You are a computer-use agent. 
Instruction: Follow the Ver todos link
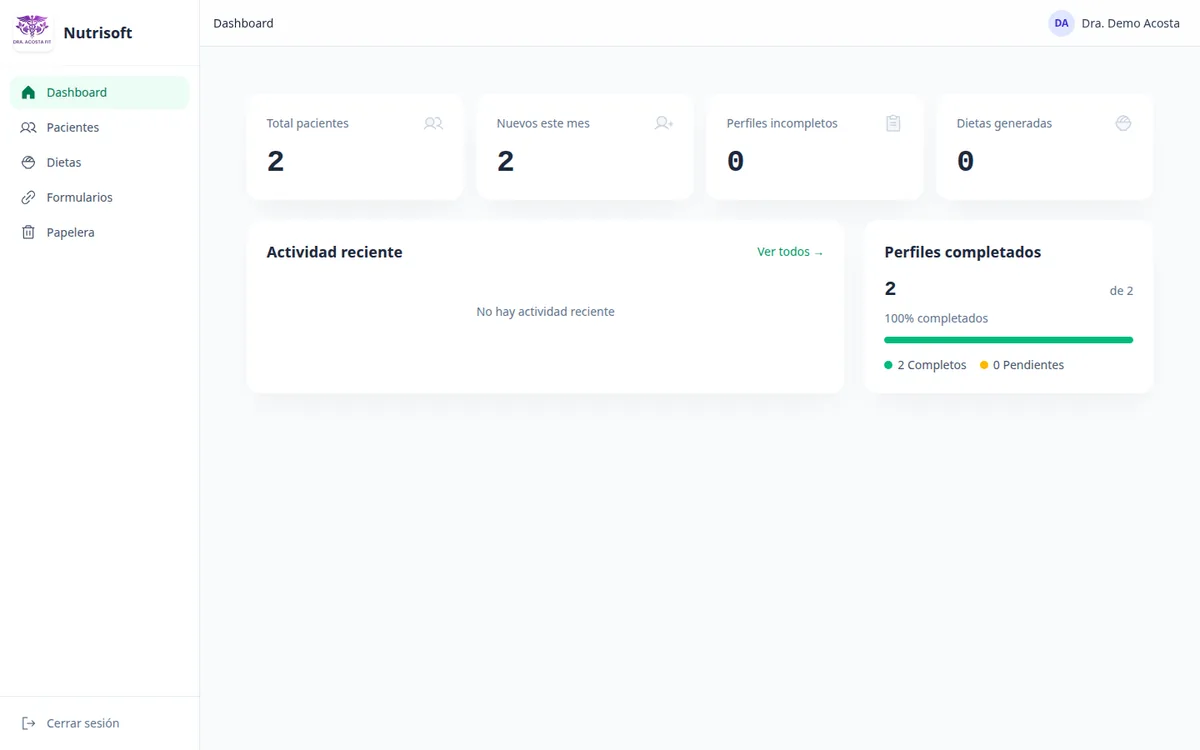click(x=790, y=252)
